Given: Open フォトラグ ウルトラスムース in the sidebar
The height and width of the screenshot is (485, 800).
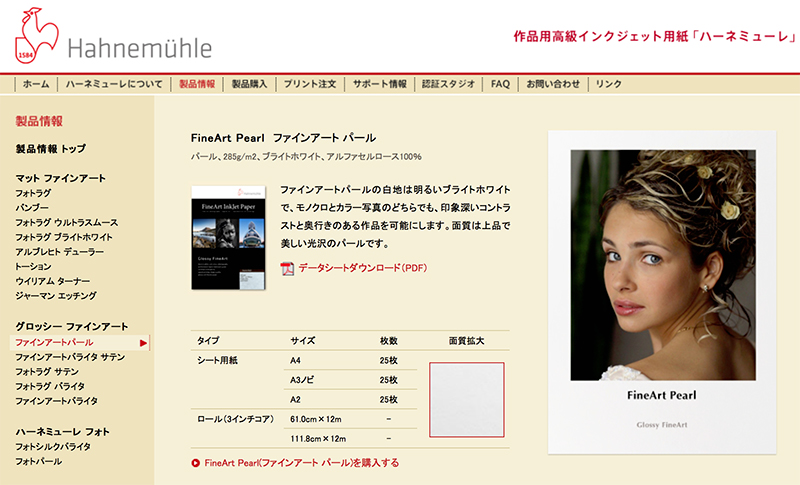Looking at the screenshot, I should [66, 223].
